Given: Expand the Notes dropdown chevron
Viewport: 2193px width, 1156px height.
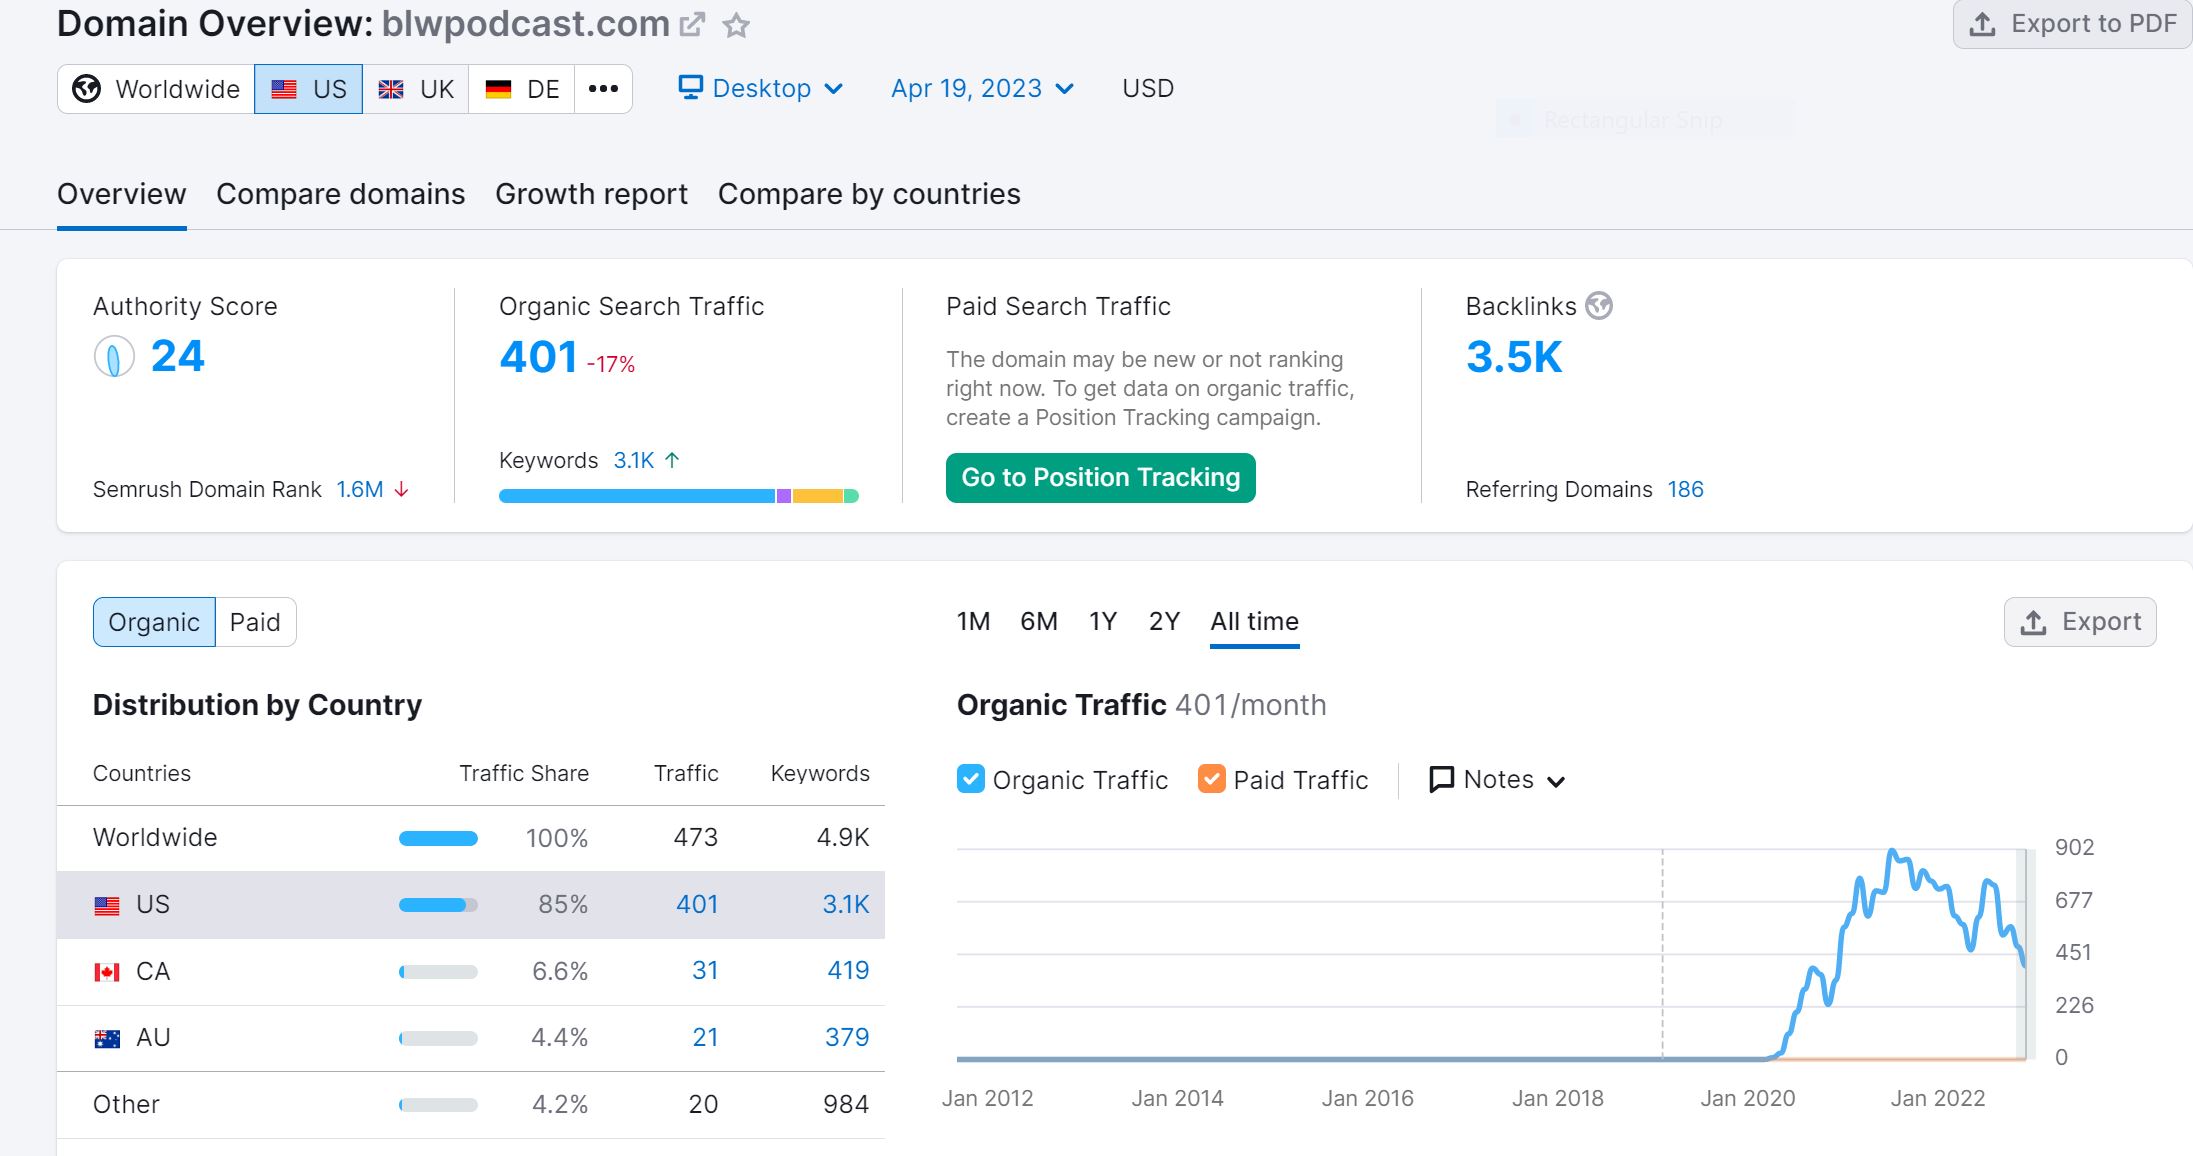Looking at the screenshot, I should (1556, 781).
